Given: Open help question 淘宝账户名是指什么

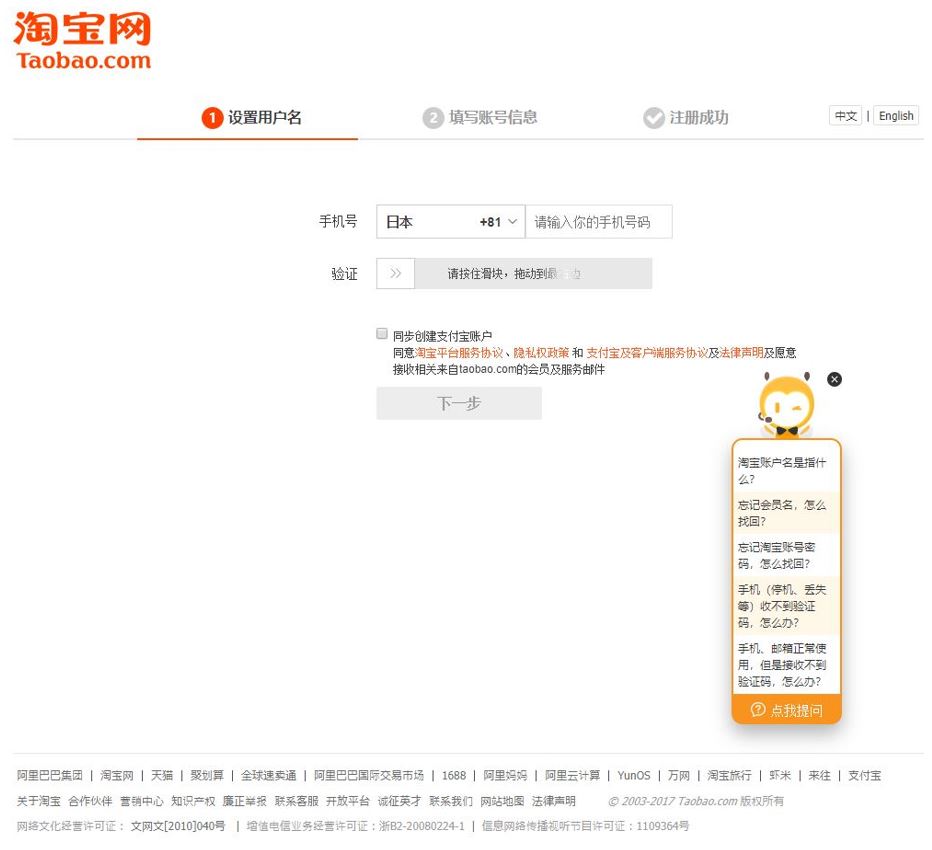Looking at the screenshot, I should tap(786, 470).
